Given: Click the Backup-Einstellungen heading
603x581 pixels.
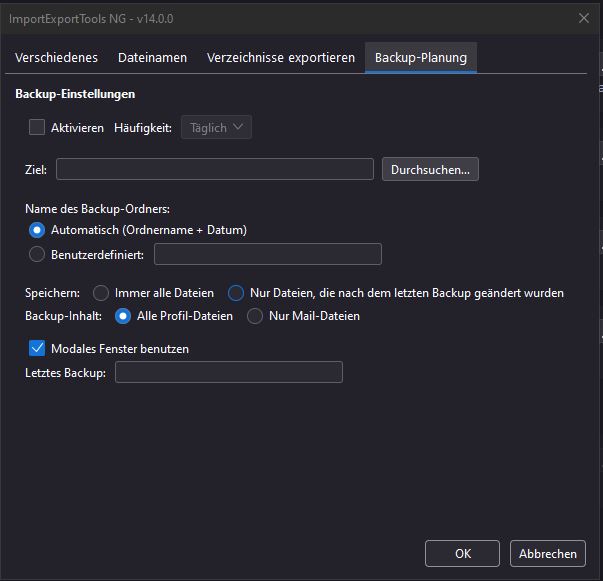Looking at the screenshot, I should pos(75,94).
